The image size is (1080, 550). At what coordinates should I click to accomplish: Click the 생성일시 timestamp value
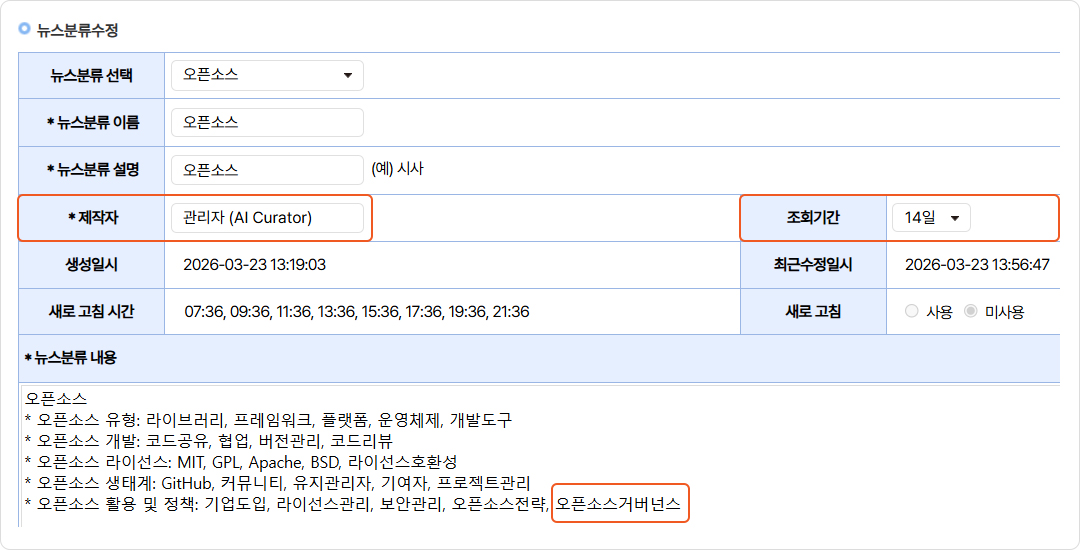(x=254, y=265)
